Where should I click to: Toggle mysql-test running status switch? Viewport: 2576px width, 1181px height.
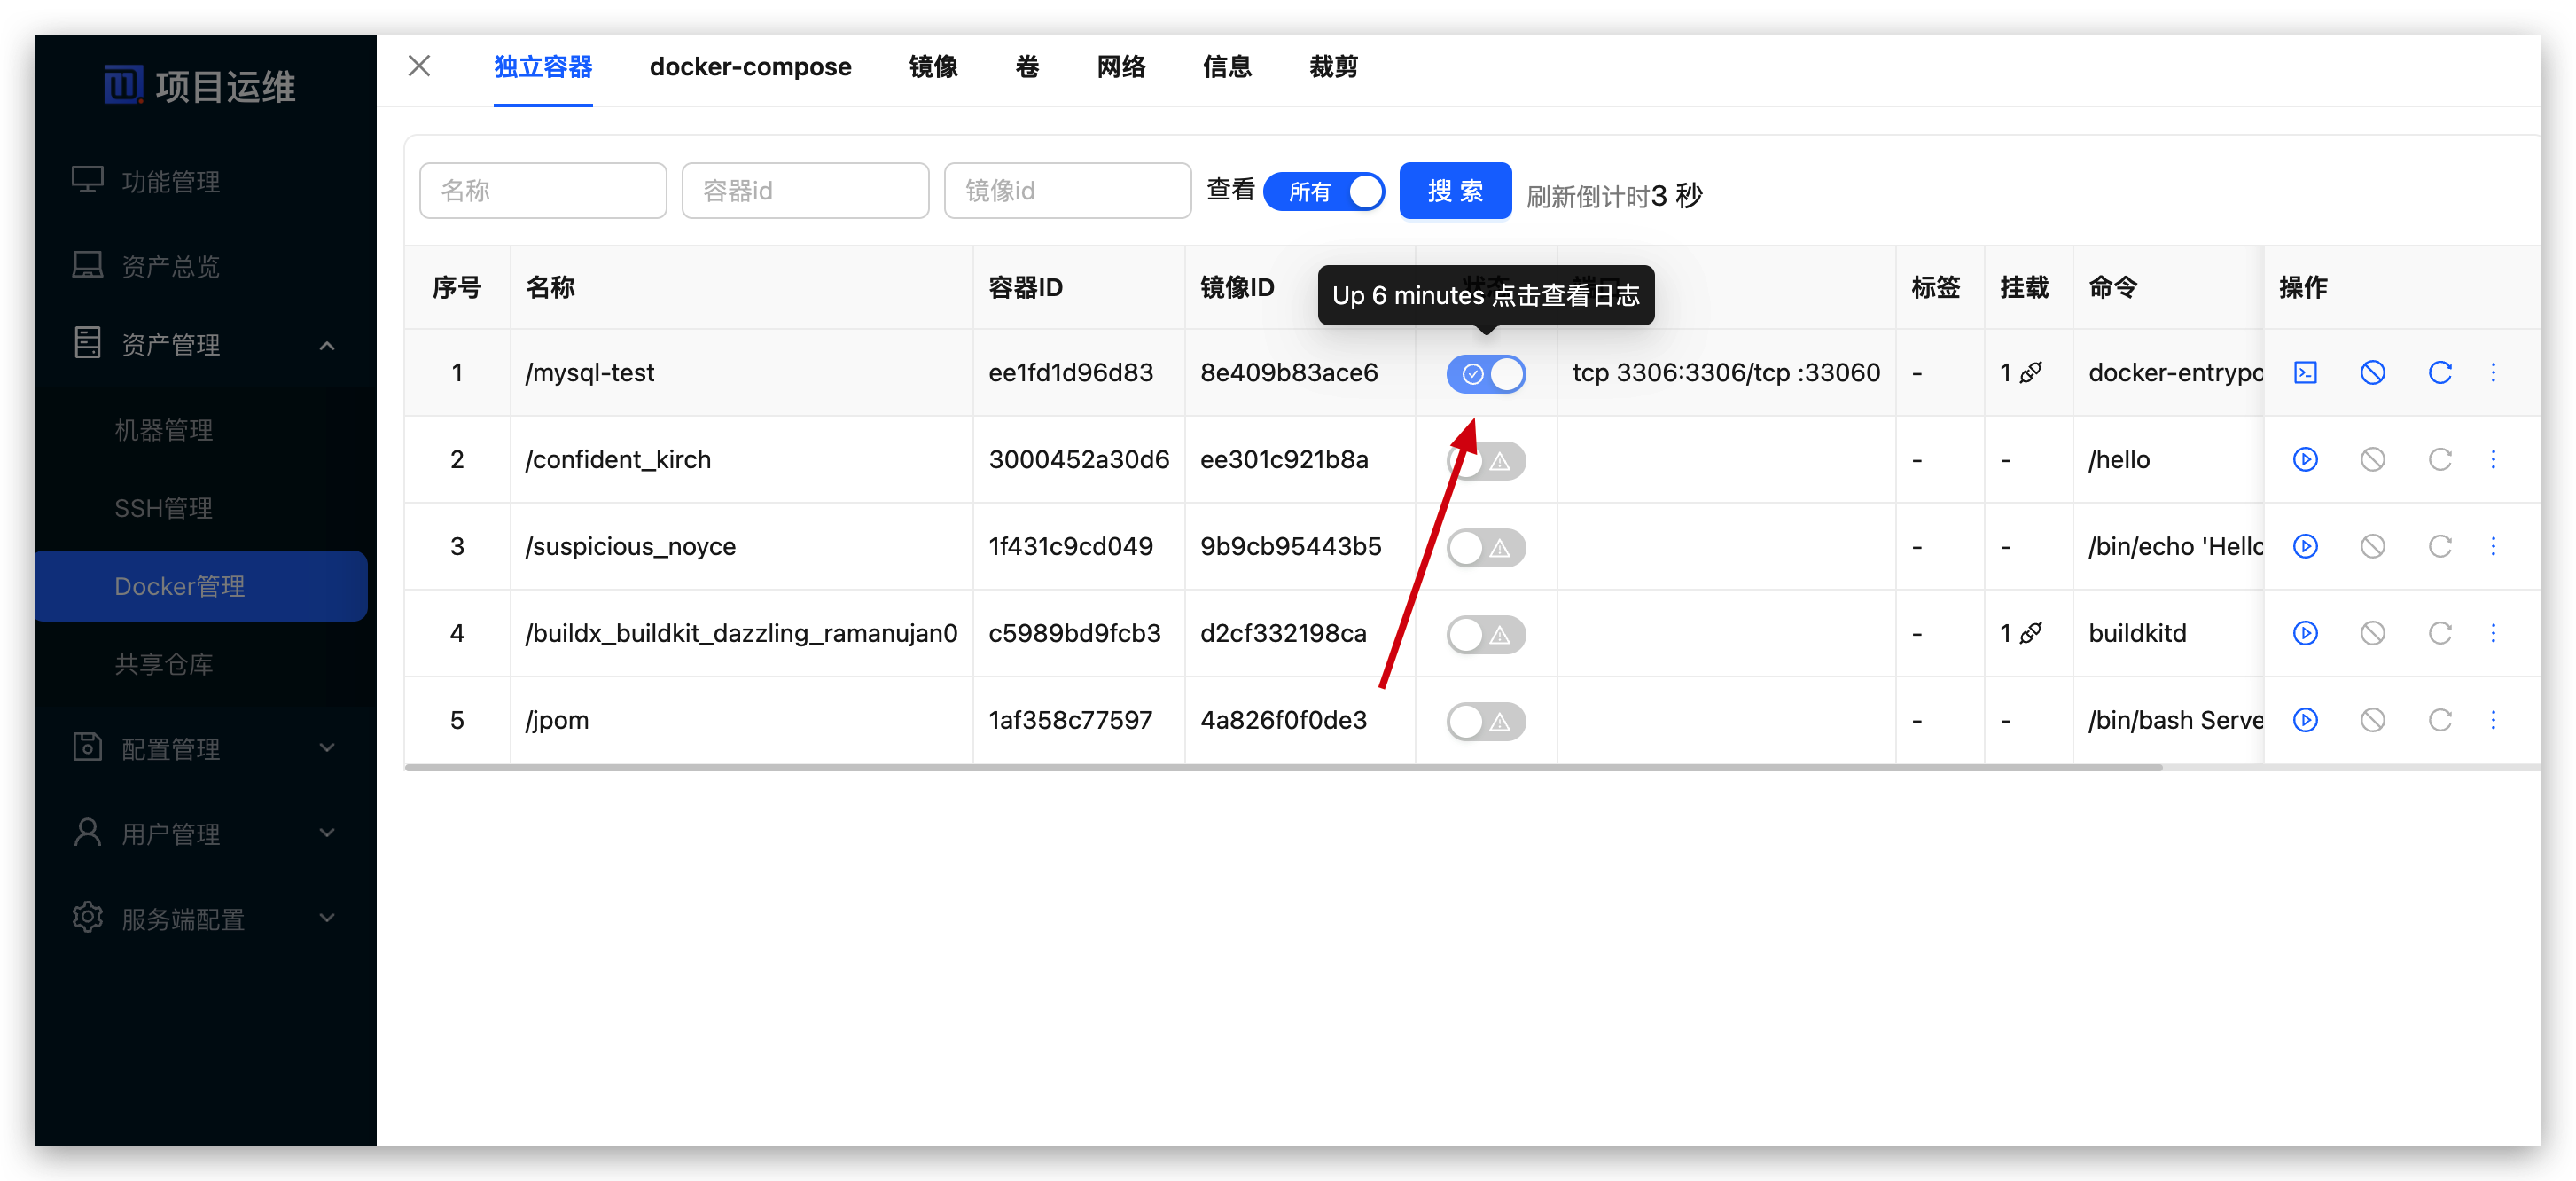click(1486, 374)
